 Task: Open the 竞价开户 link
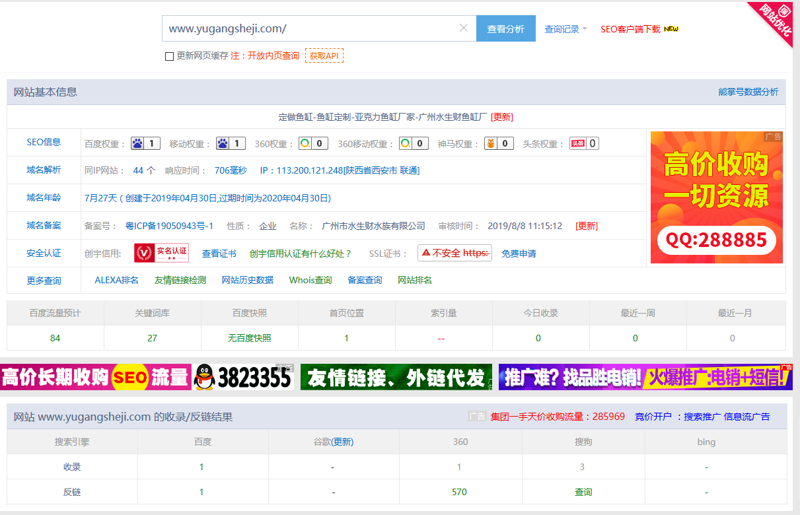point(653,416)
